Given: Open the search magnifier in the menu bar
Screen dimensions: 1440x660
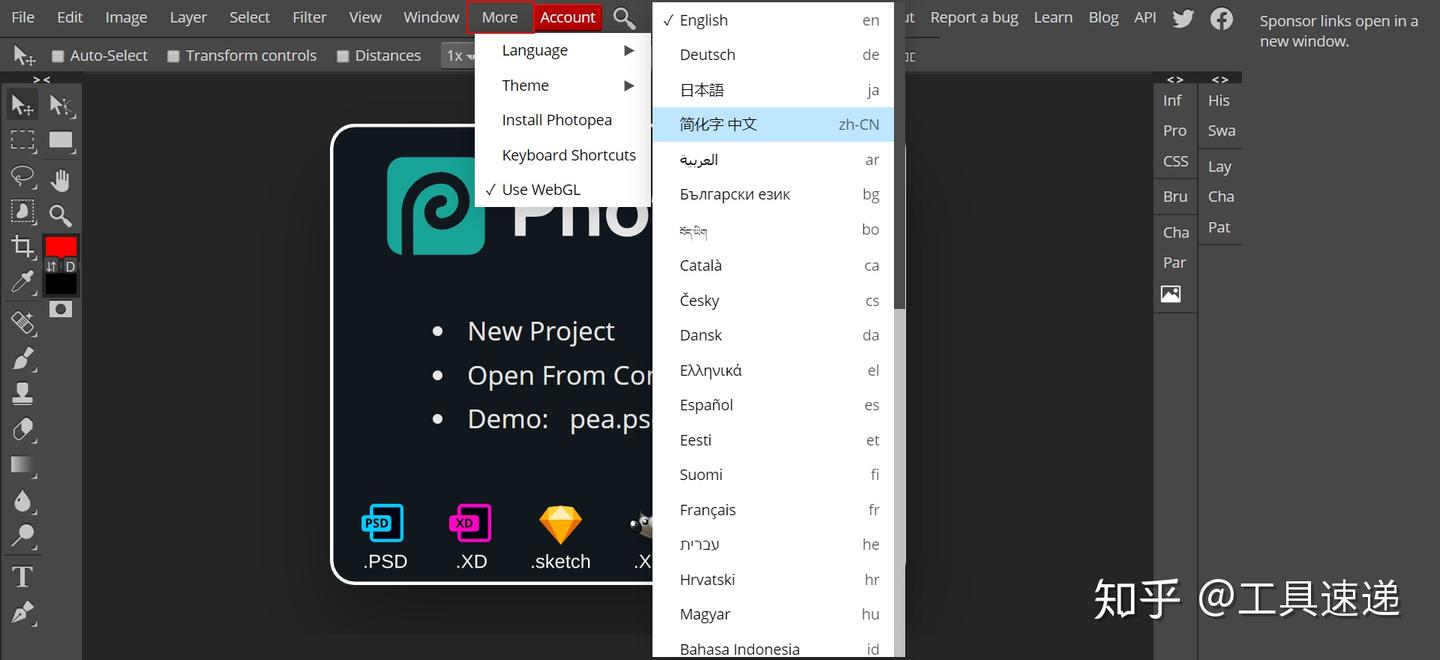Looking at the screenshot, I should (624, 18).
